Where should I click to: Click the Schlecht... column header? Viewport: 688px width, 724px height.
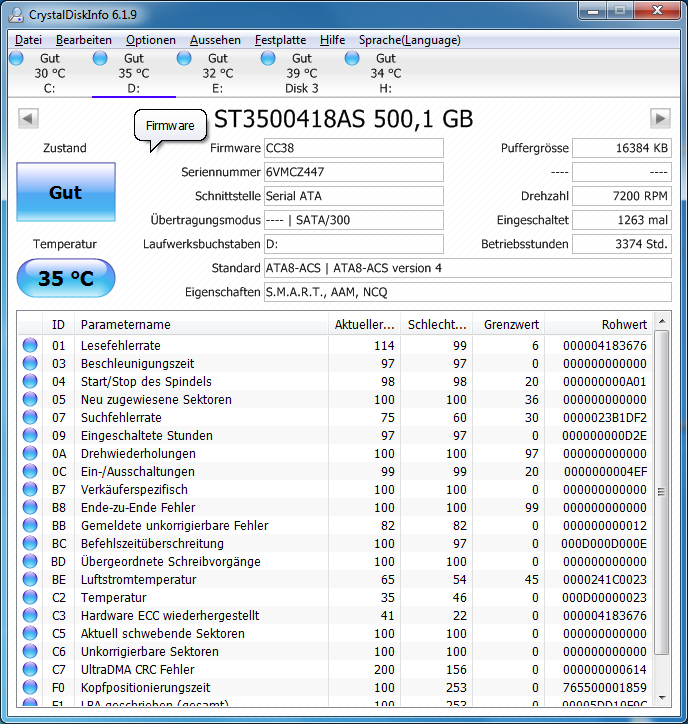(437, 325)
